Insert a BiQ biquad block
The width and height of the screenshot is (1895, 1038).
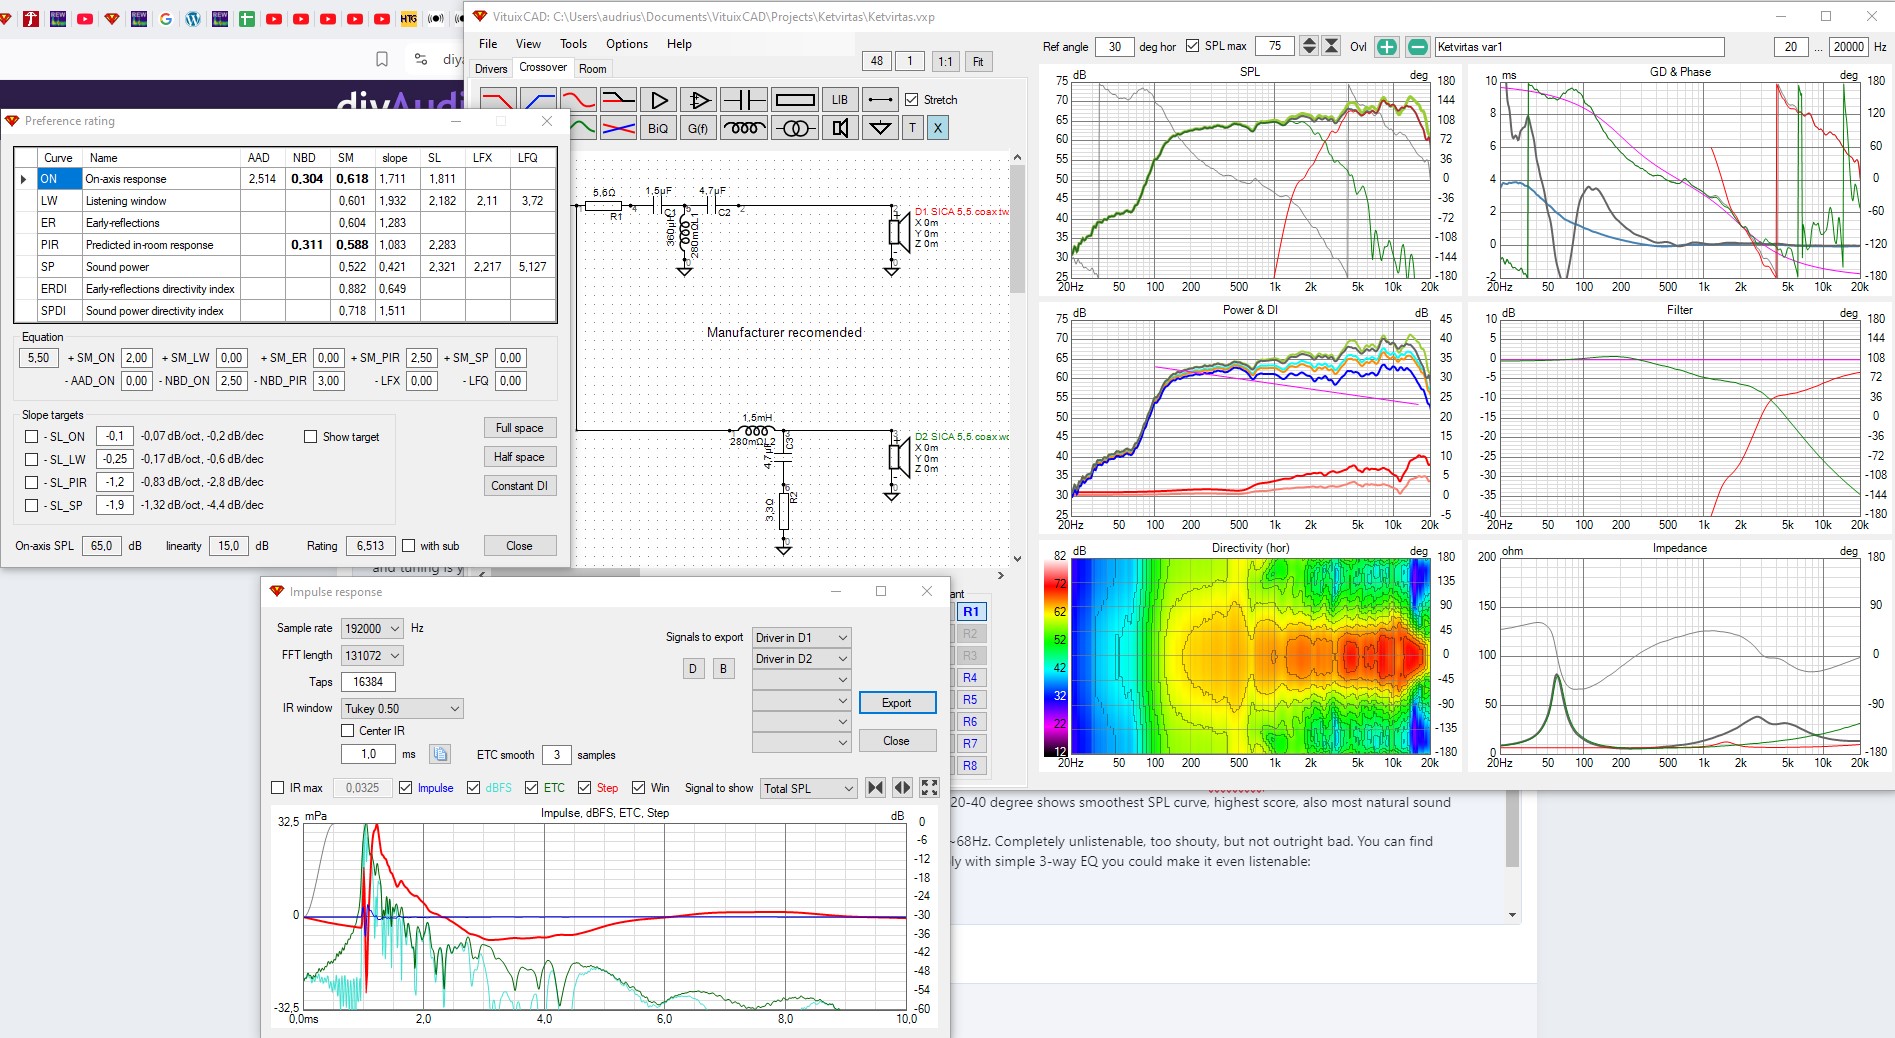658,128
